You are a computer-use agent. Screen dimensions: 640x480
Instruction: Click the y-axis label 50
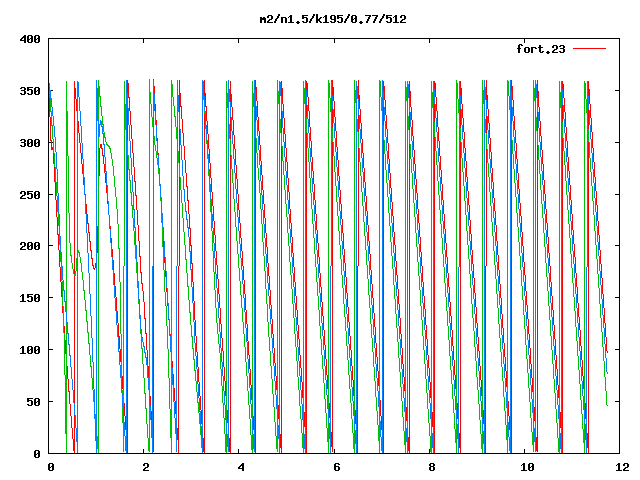click(33, 402)
